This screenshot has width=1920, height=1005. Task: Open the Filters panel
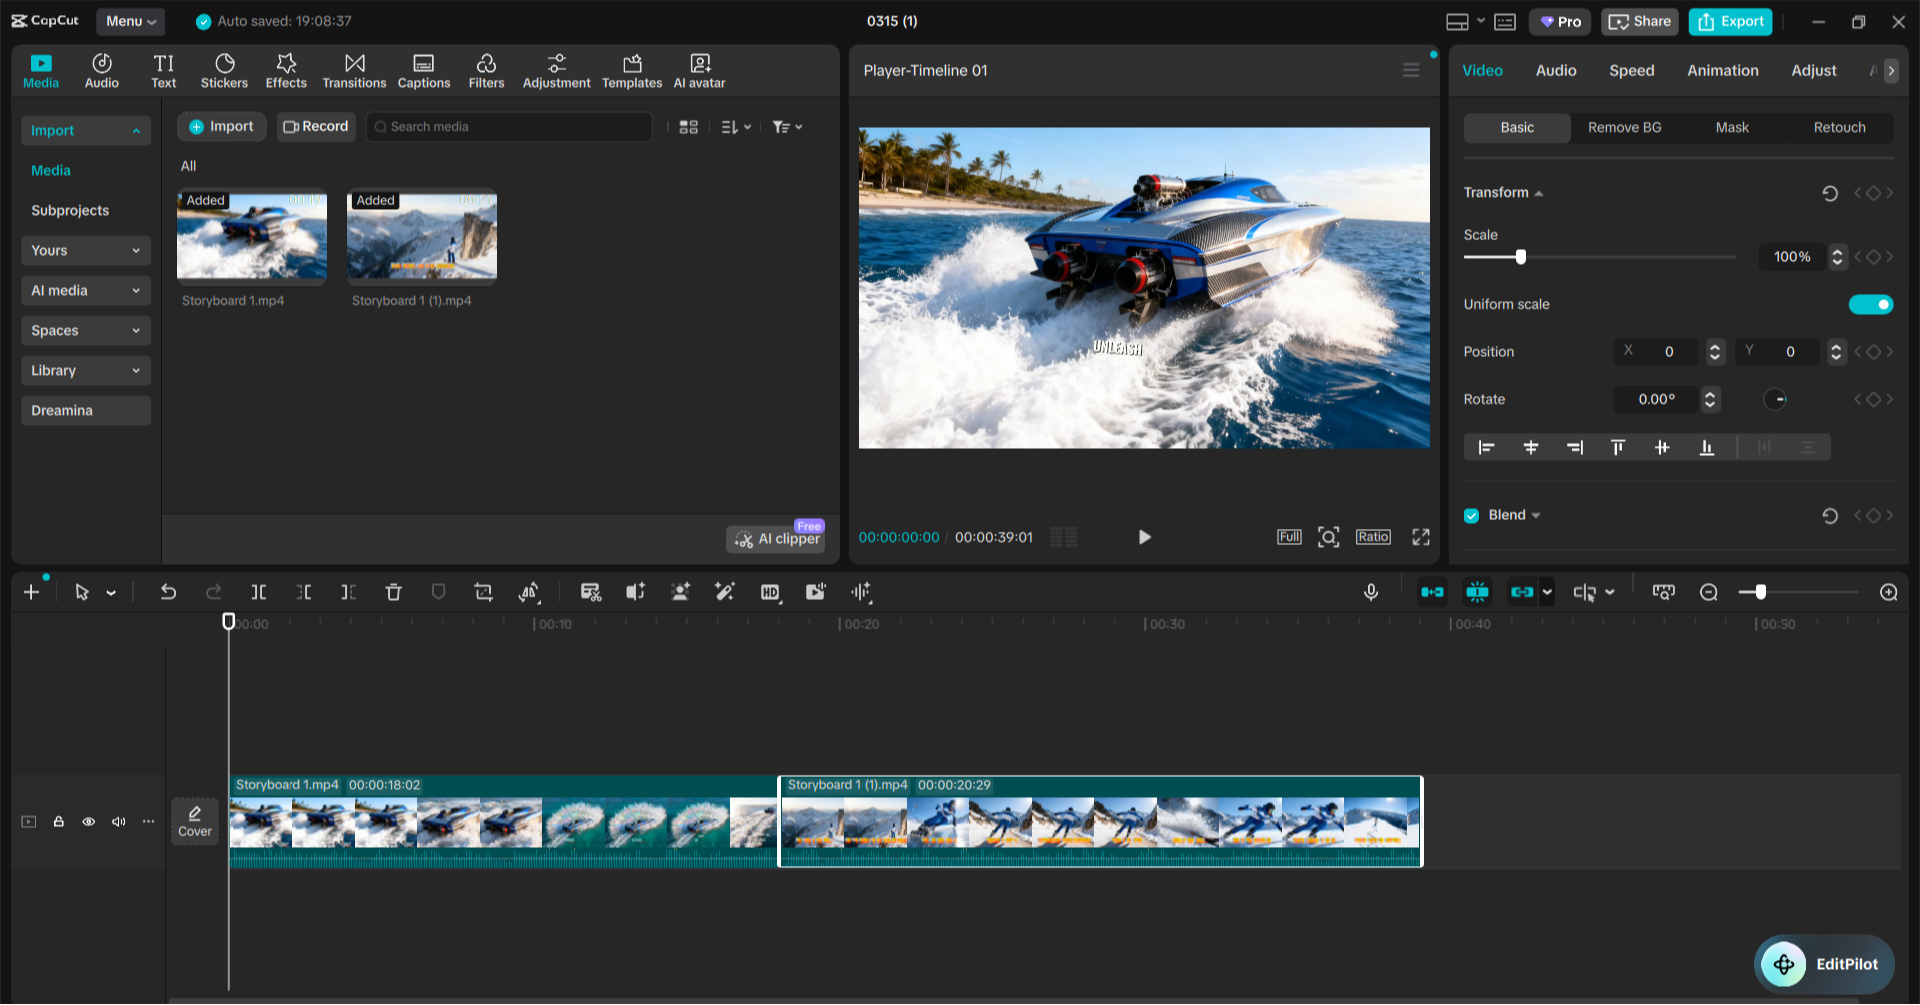pyautogui.click(x=486, y=69)
